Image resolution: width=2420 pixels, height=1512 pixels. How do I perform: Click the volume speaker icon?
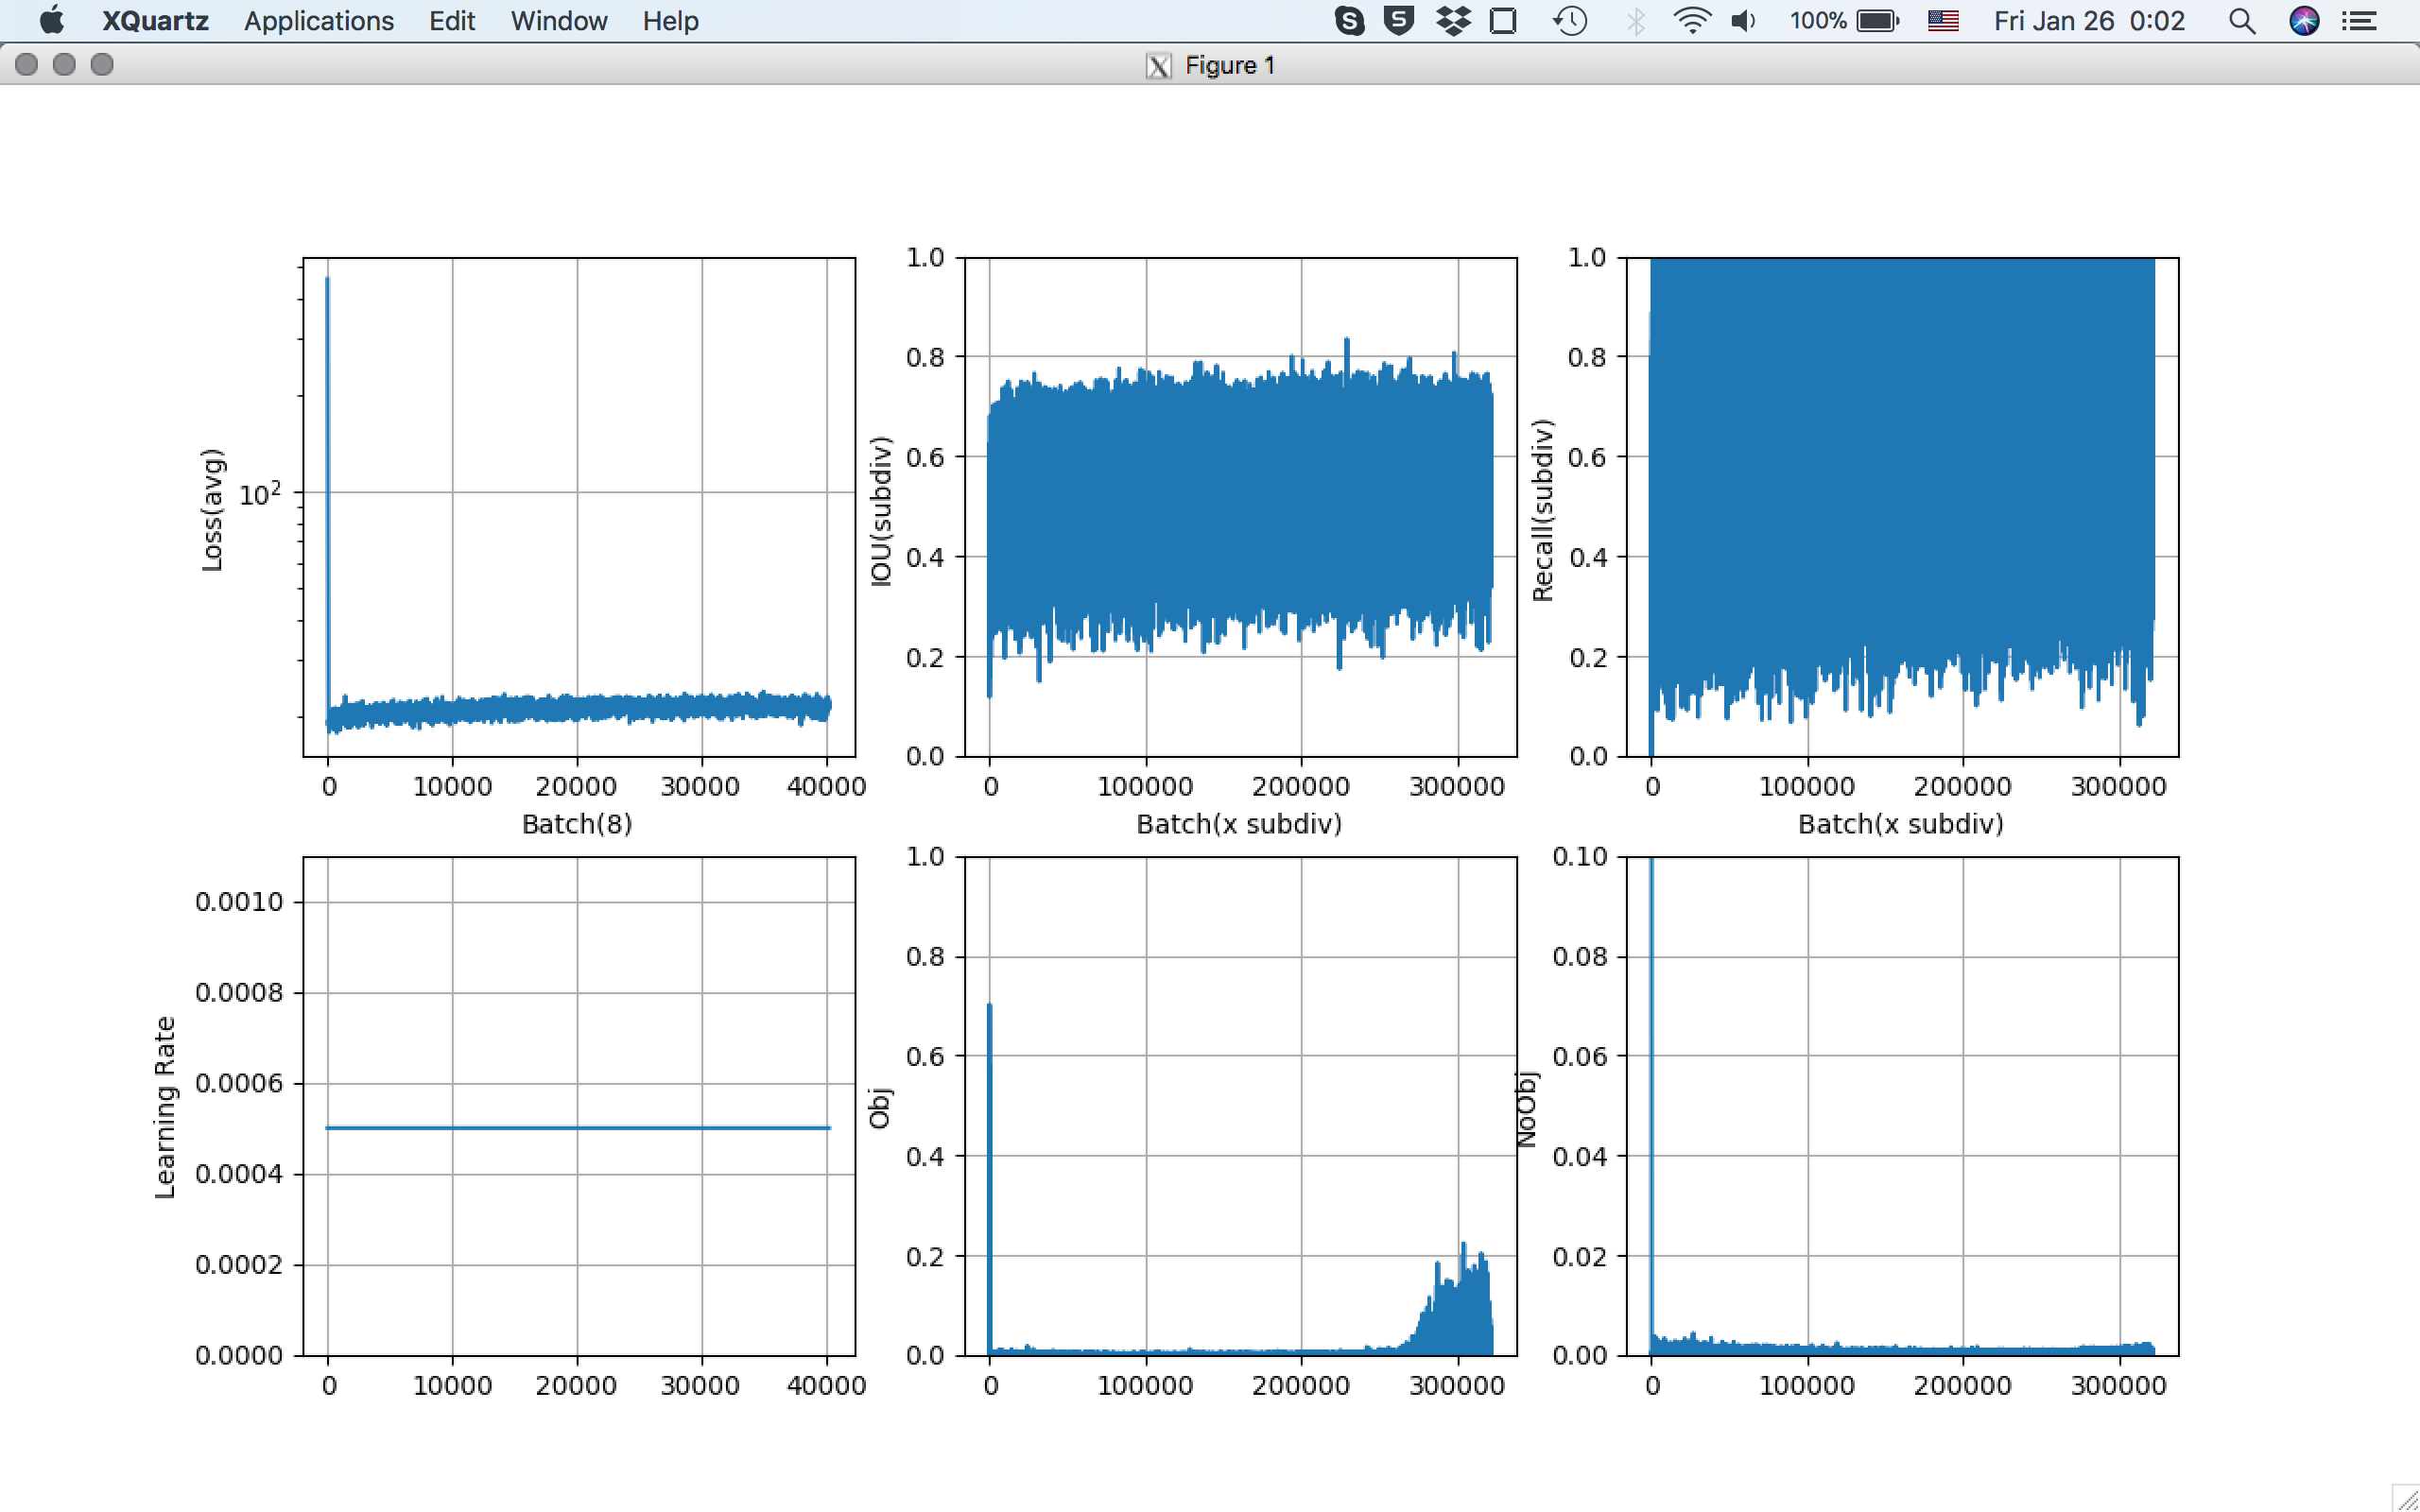coord(1743,21)
